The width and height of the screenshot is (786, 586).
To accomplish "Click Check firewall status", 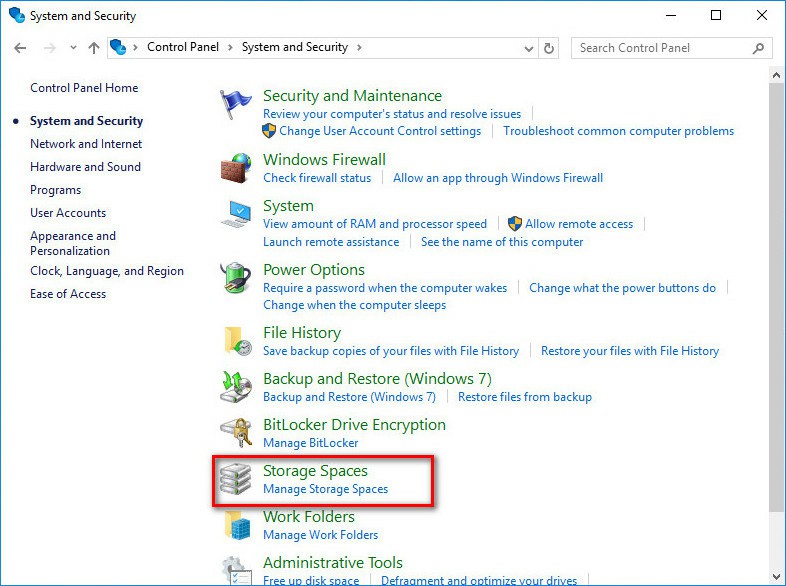I will click(317, 178).
